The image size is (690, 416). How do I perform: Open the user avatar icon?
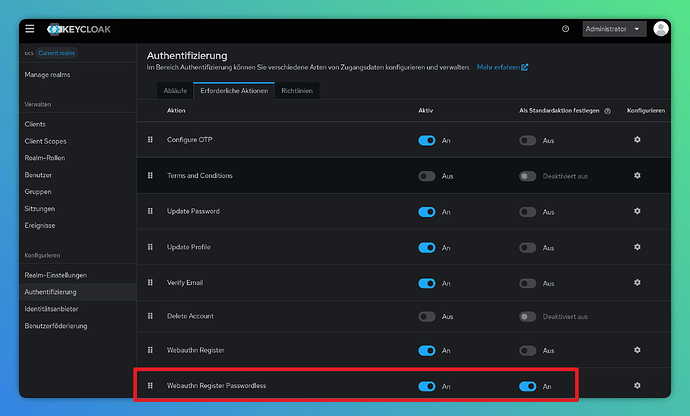tap(661, 29)
